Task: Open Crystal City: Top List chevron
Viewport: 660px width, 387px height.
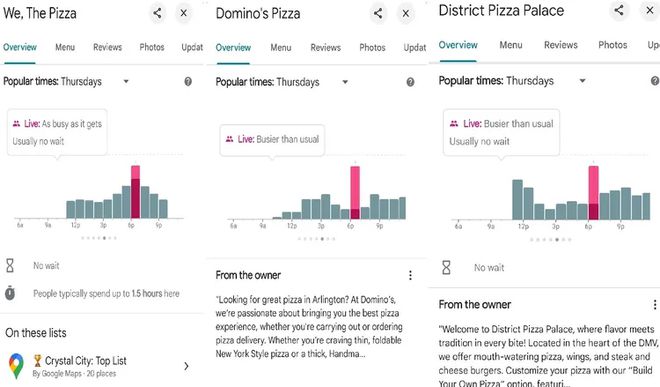Action: [x=186, y=366]
